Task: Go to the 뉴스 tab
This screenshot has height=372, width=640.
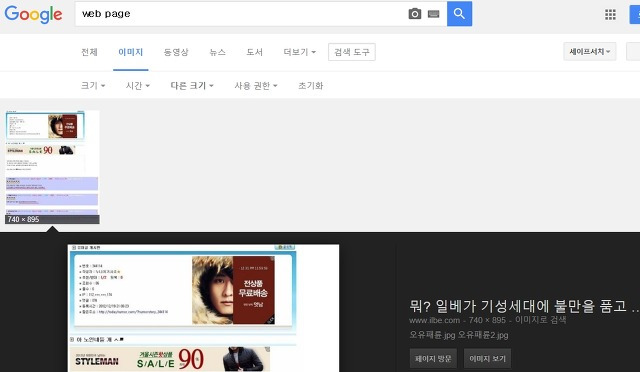Action: 217,52
